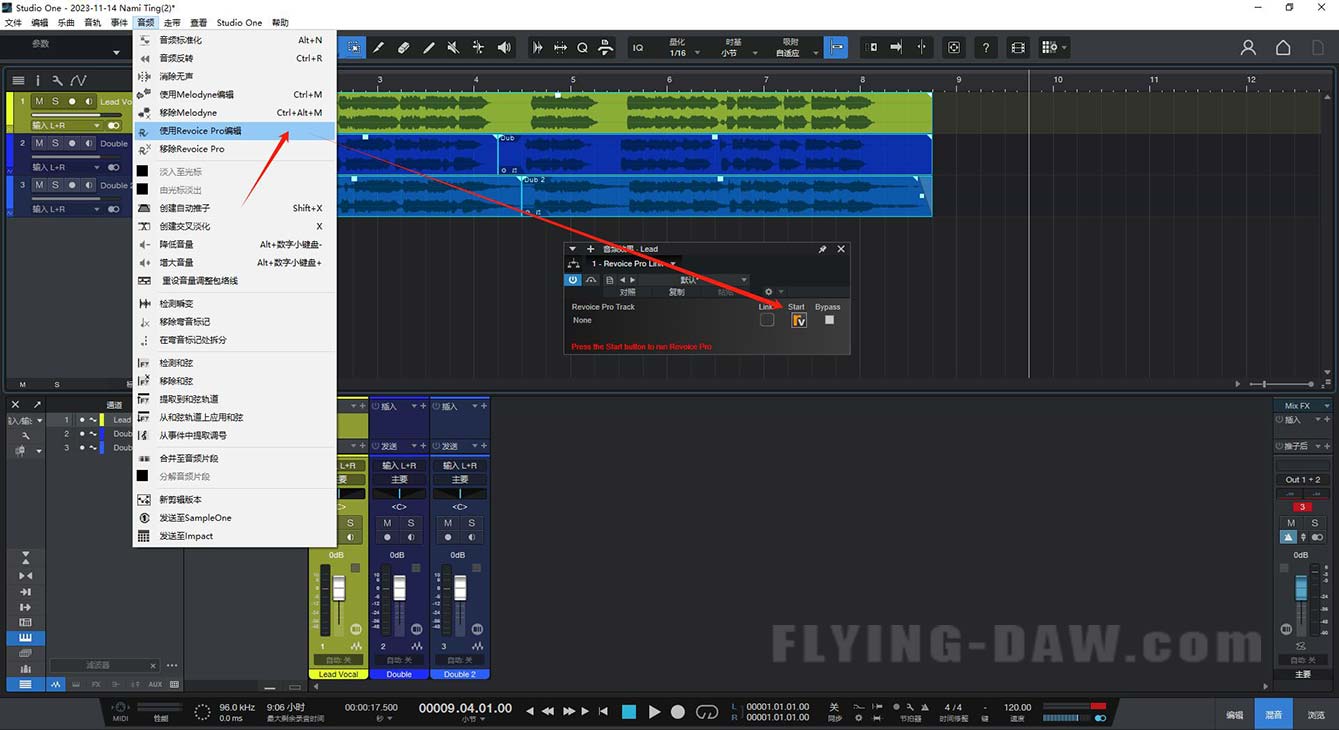Choose 音频标准化 menu entry
The width and height of the screenshot is (1339, 730).
(x=234, y=40)
